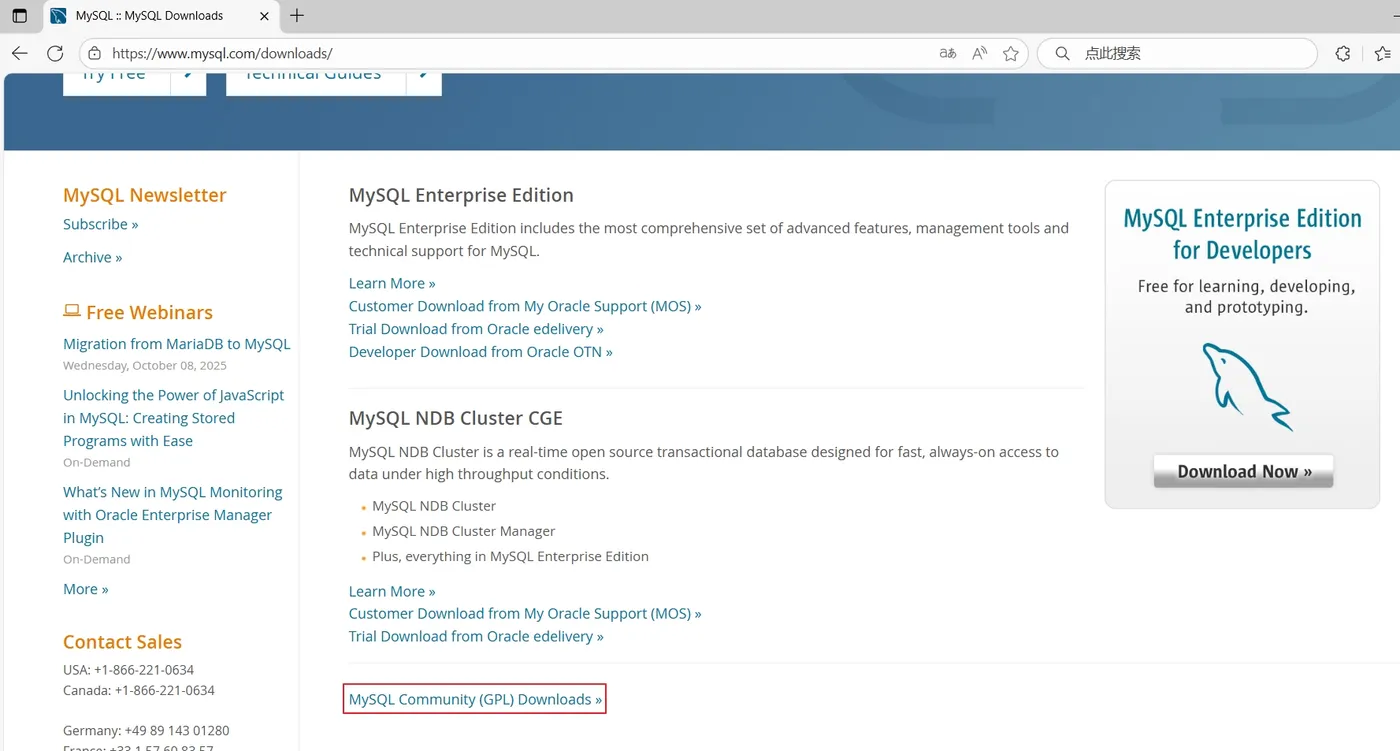Image resolution: width=1400 pixels, height=751 pixels.
Task: Open the Contact Sales heading
Action: click(x=122, y=642)
